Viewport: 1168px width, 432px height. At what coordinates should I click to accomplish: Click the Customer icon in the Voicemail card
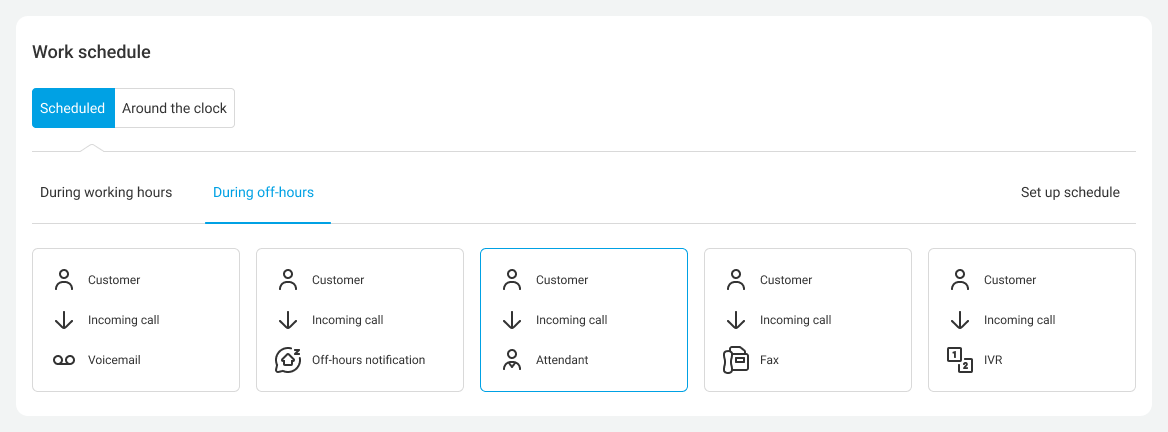click(64, 280)
